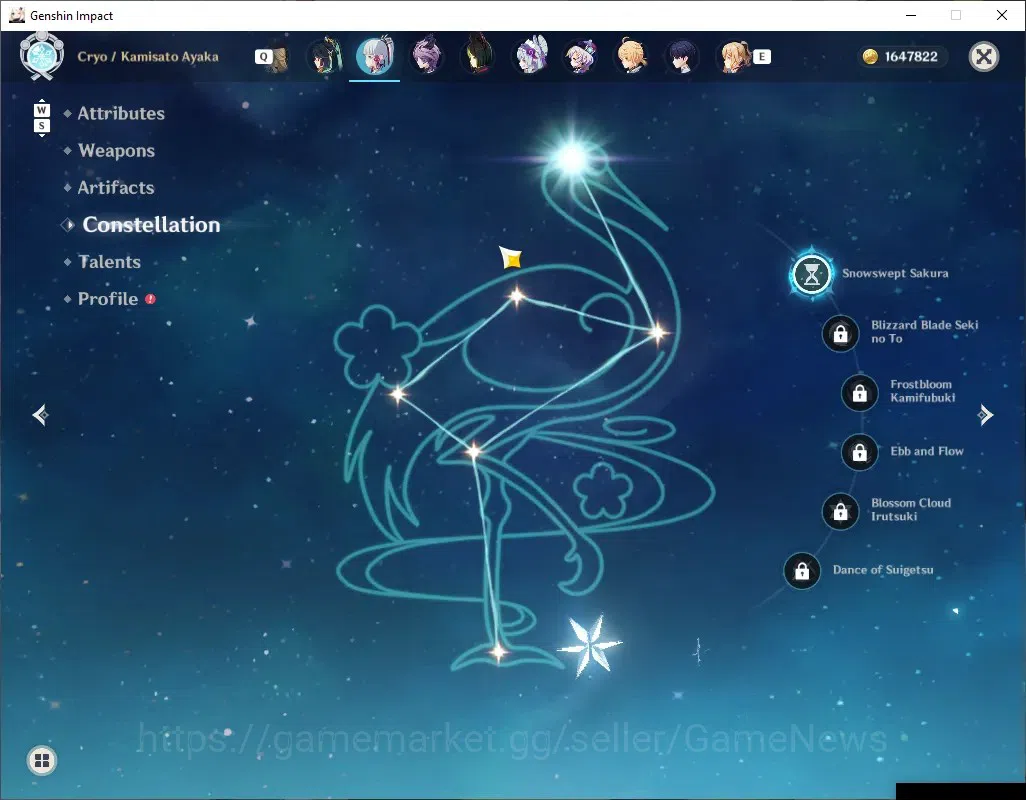Click the locked Frostbloom Kamifubuki icon
This screenshot has height=800, width=1026.
click(x=859, y=393)
